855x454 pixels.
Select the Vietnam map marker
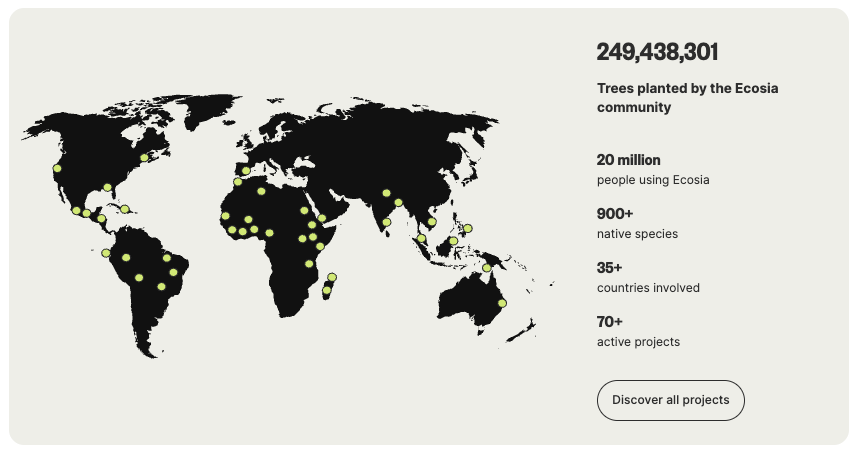click(x=432, y=222)
